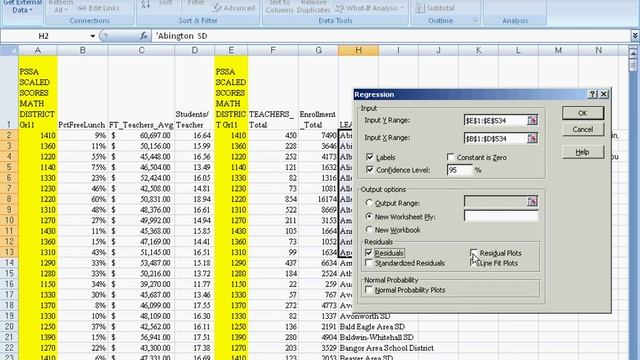The height and width of the screenshot is (360, 640).
Task: Close the Regression dialog
Action: click(604, 94)
